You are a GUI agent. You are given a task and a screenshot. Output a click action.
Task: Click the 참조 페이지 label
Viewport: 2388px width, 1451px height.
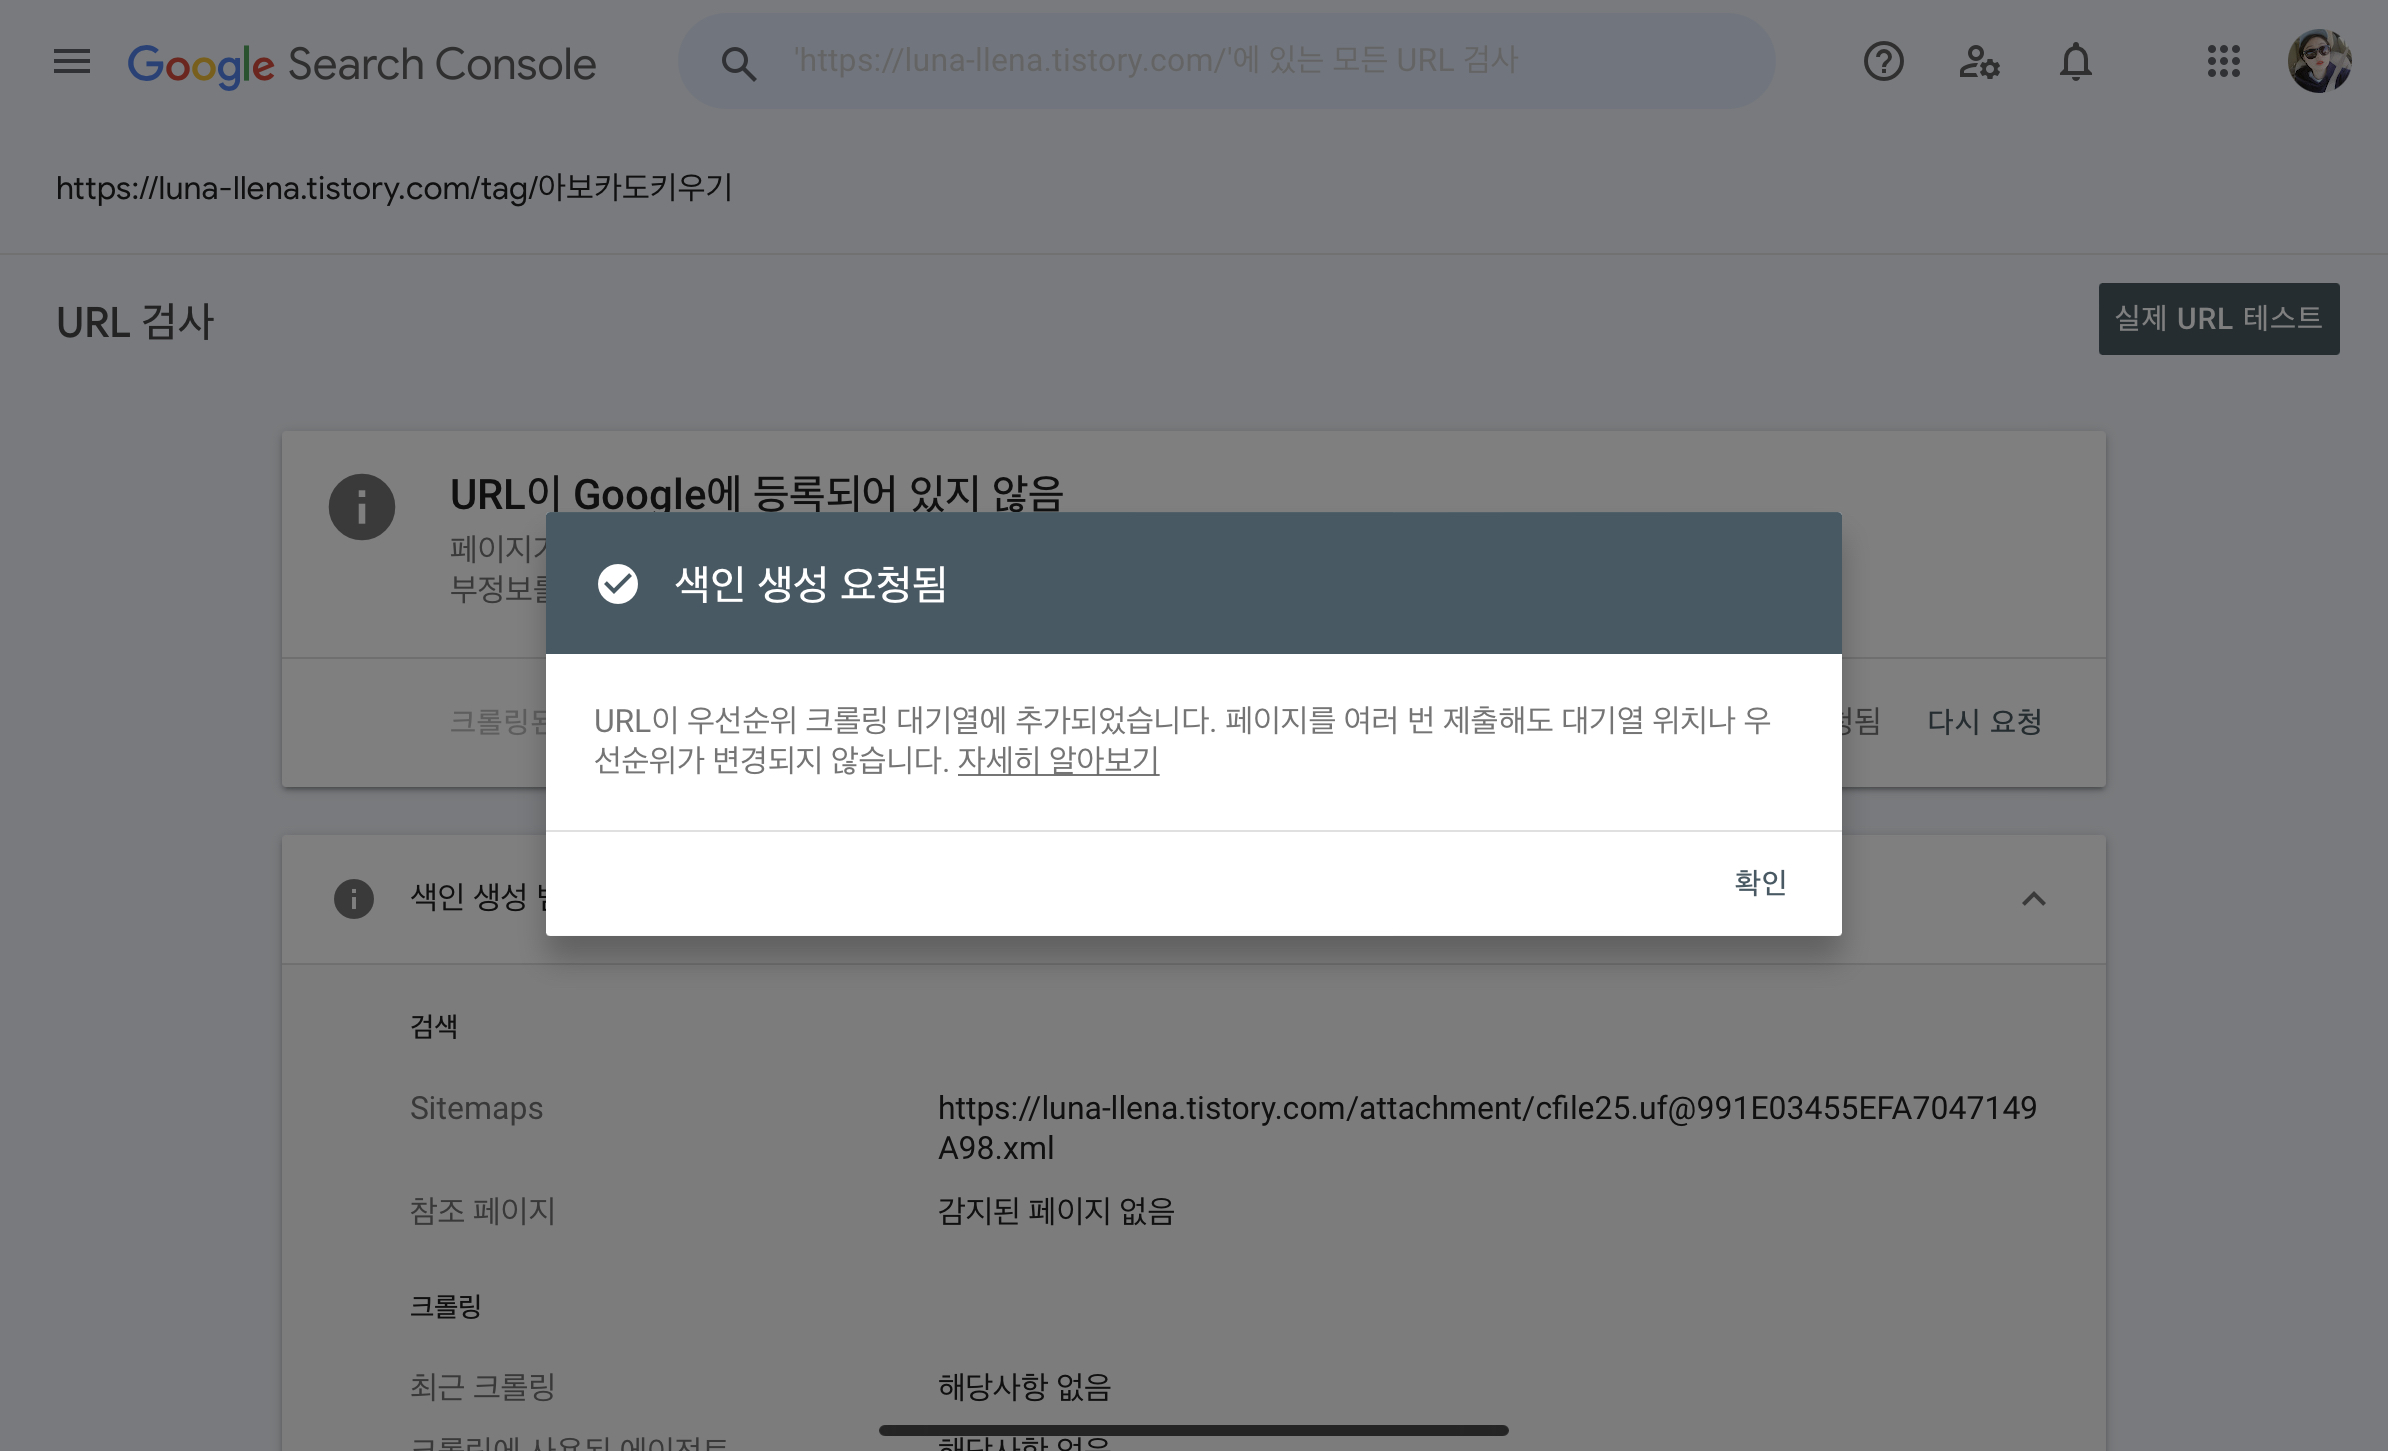[482, 1212]
